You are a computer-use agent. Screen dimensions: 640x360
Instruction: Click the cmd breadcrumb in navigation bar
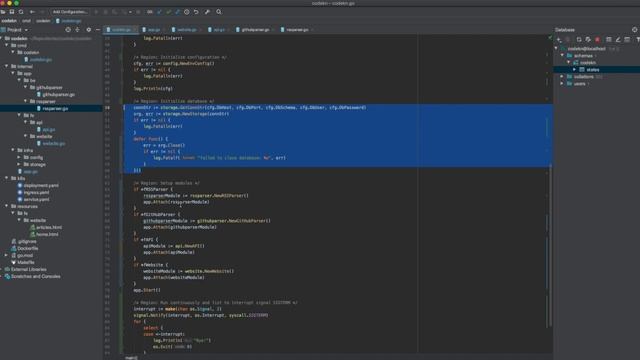(x=27, y=21)
